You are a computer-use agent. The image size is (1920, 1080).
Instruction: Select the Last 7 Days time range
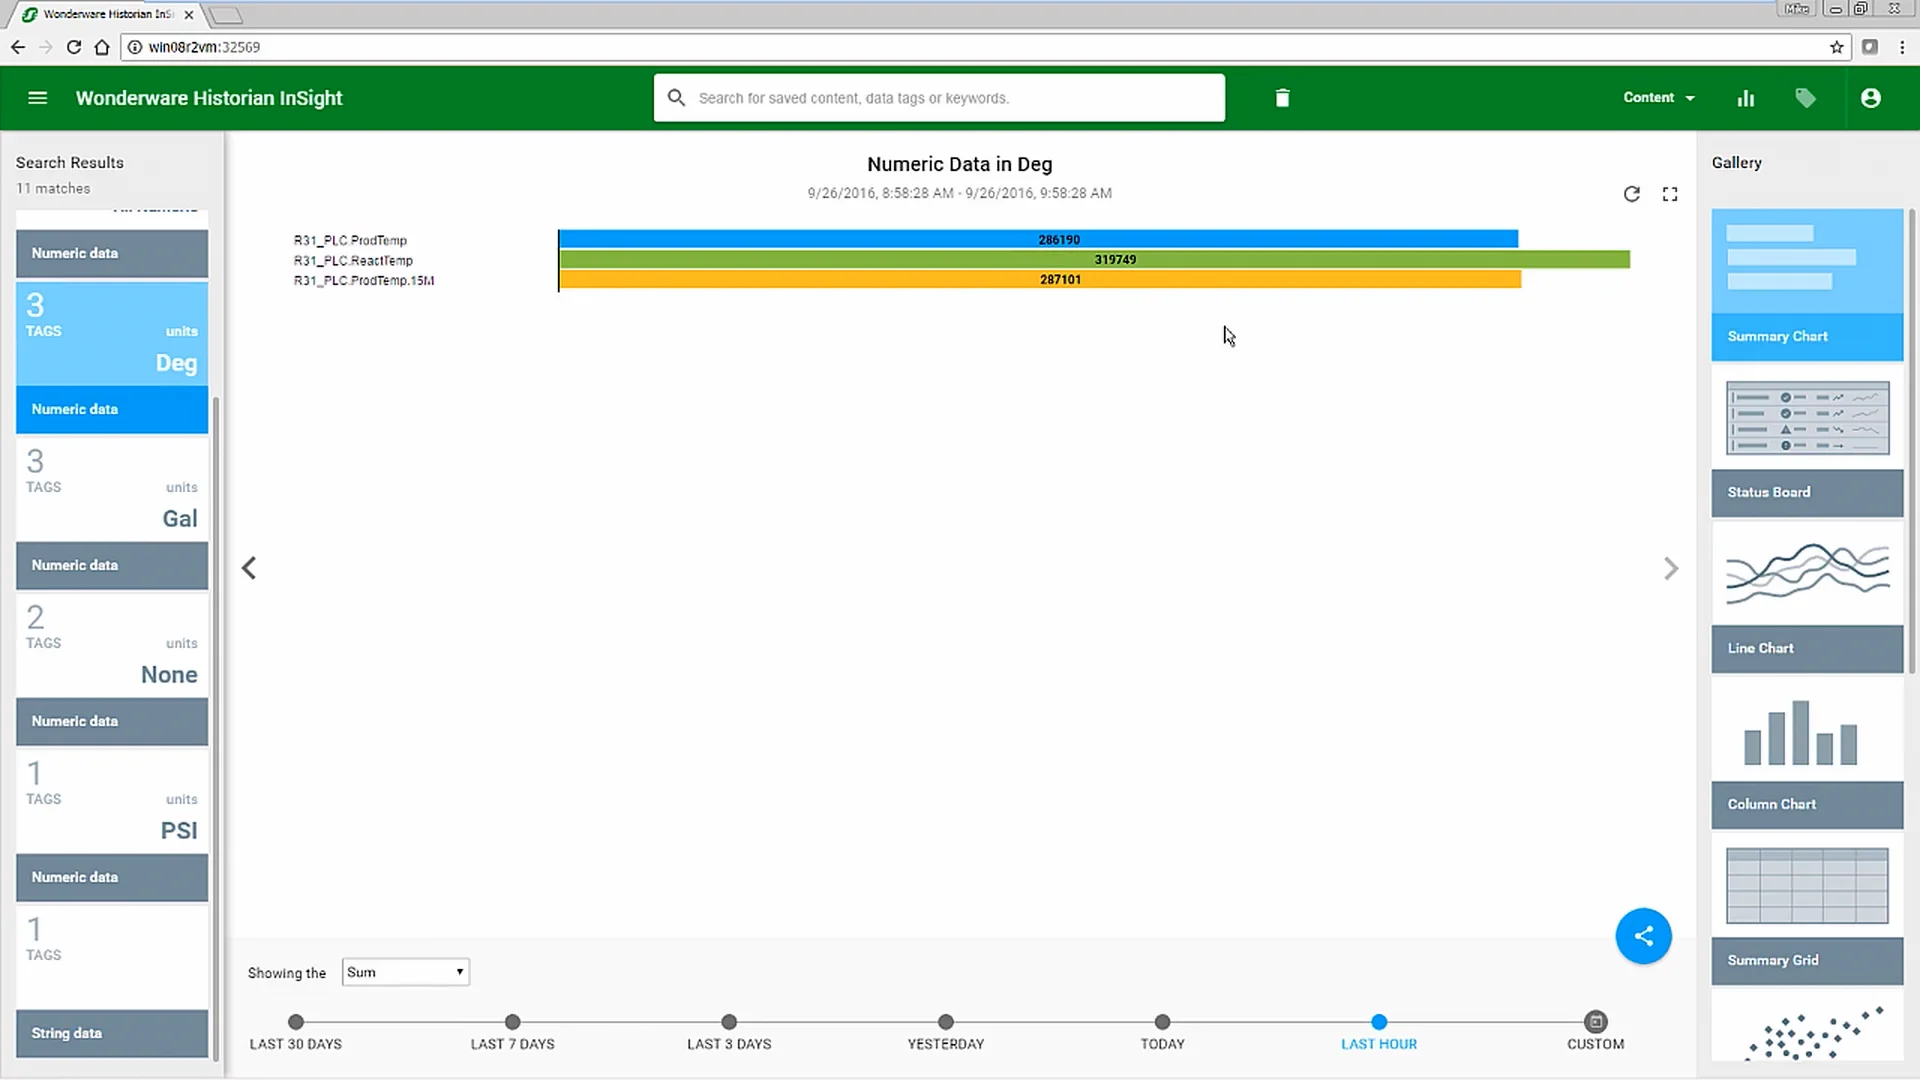point(512,1022)
